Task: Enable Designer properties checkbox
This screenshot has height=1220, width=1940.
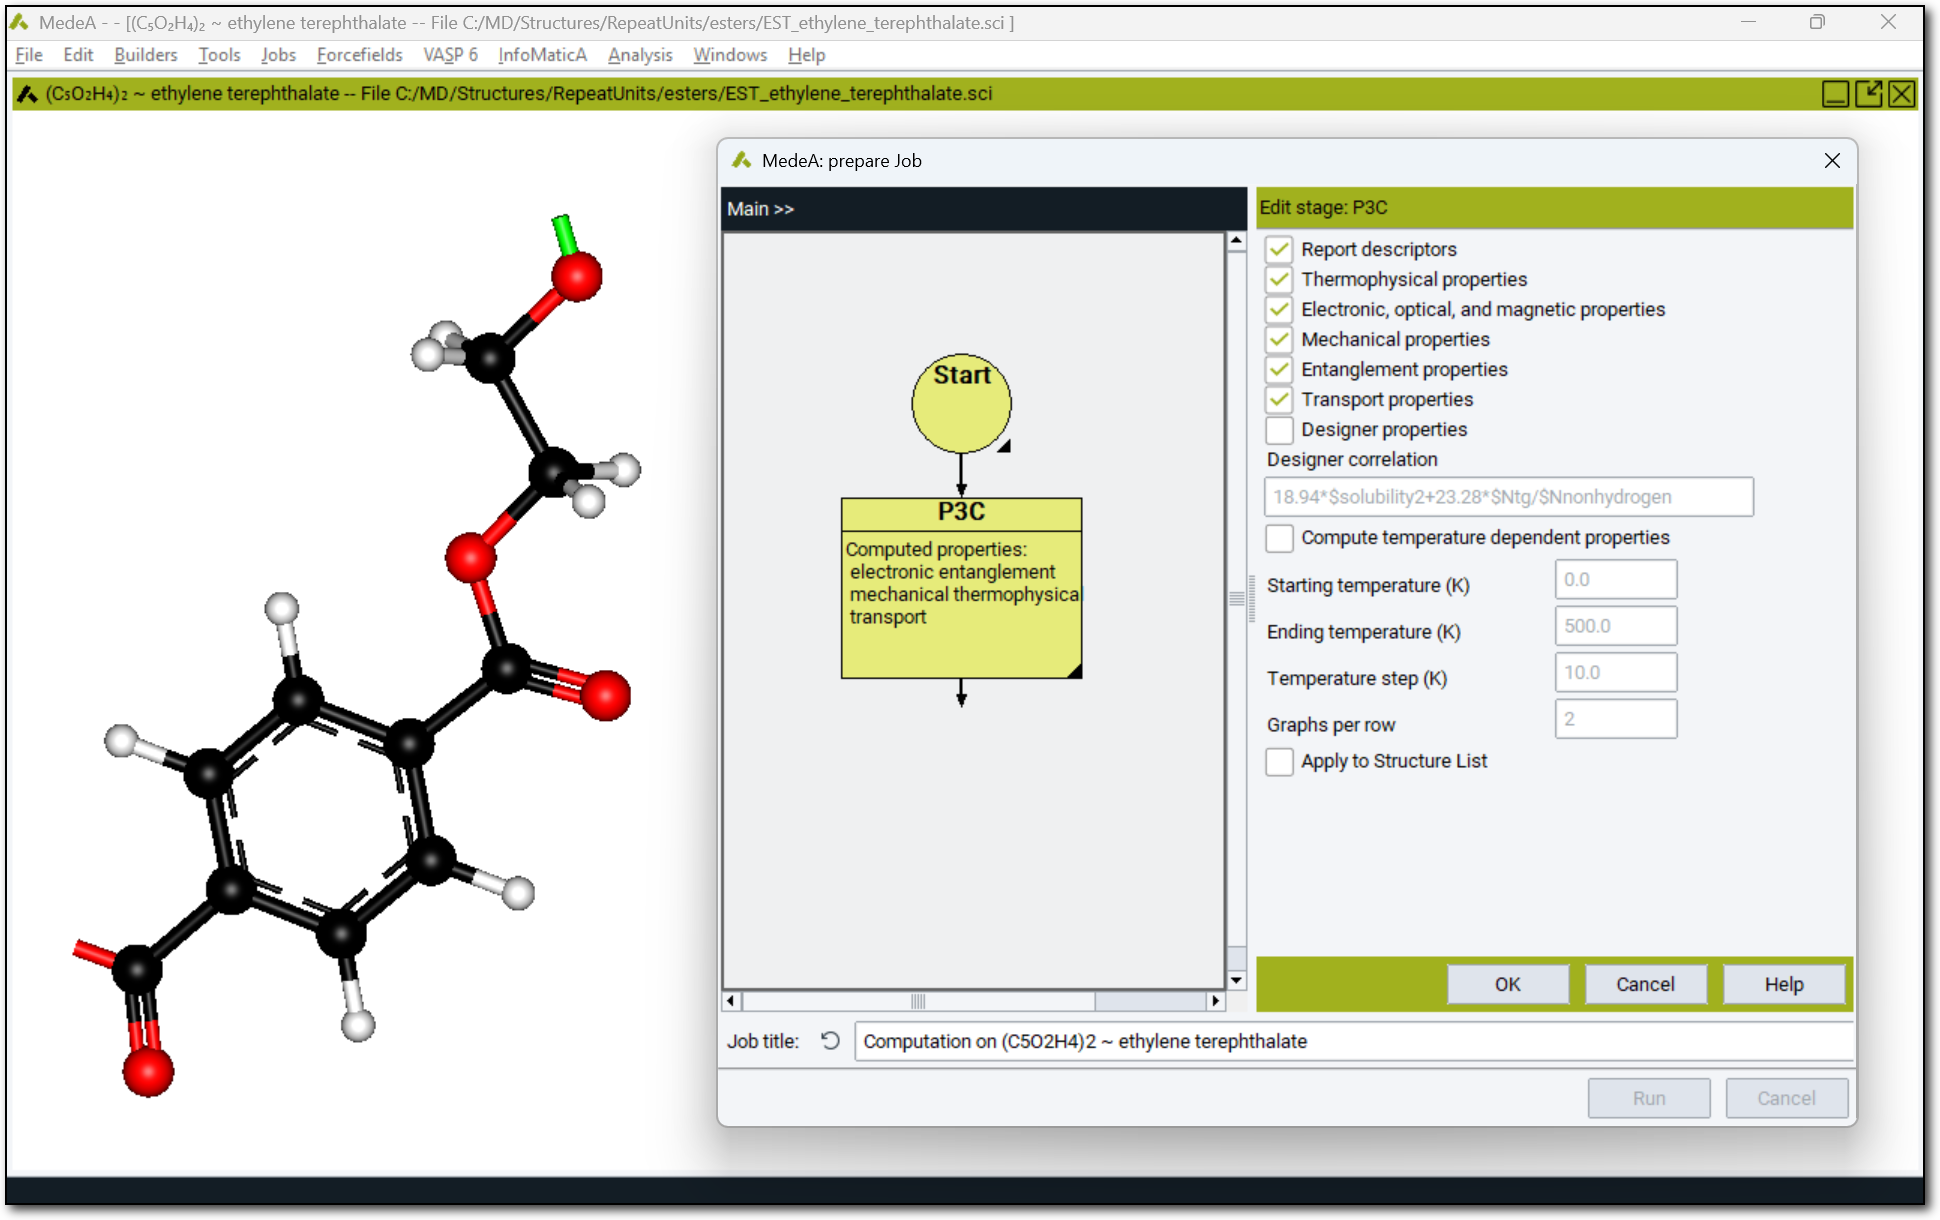Action: click(1279, 430)
